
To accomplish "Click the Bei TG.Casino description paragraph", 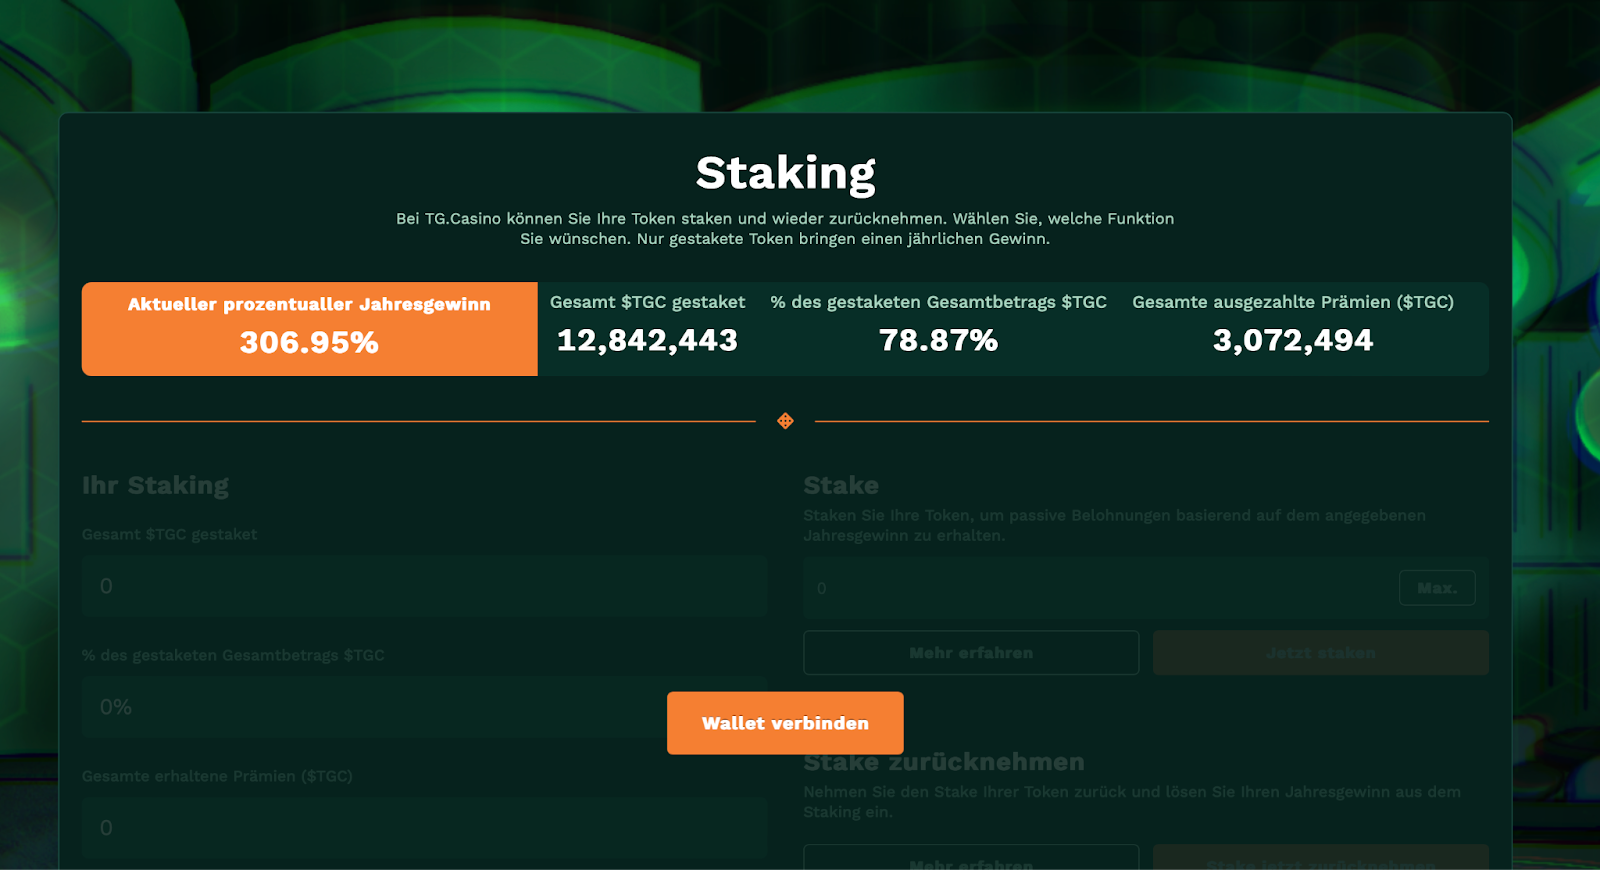I will click(785, 228).
